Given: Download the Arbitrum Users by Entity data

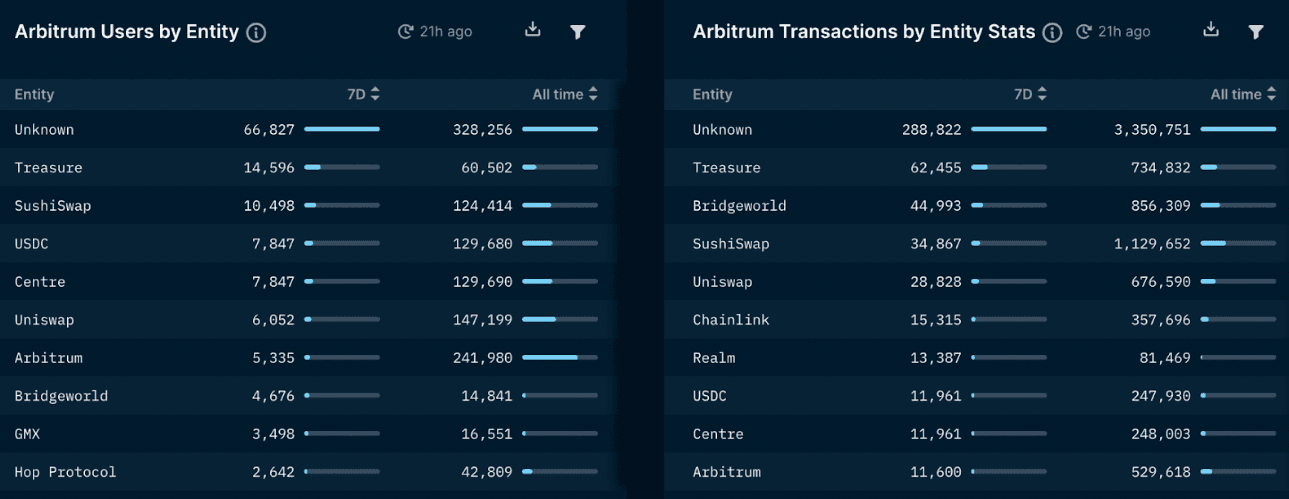Looking at the screenshot, I should pos(533,30).
